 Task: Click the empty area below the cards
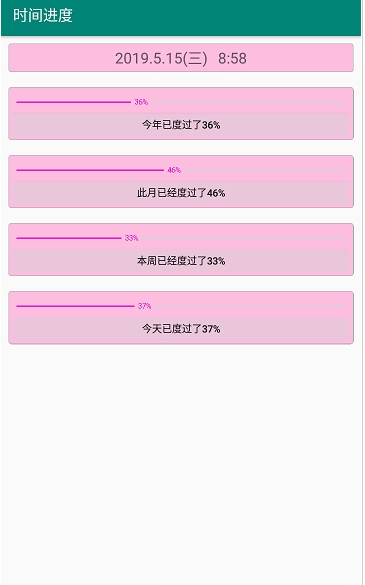(x=181, y=463)
